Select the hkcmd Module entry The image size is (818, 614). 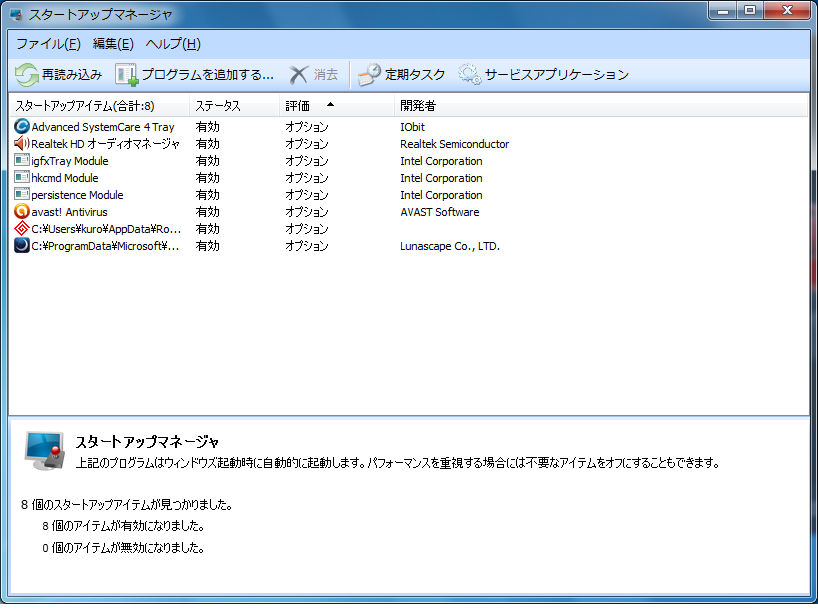tap(408, 177)
